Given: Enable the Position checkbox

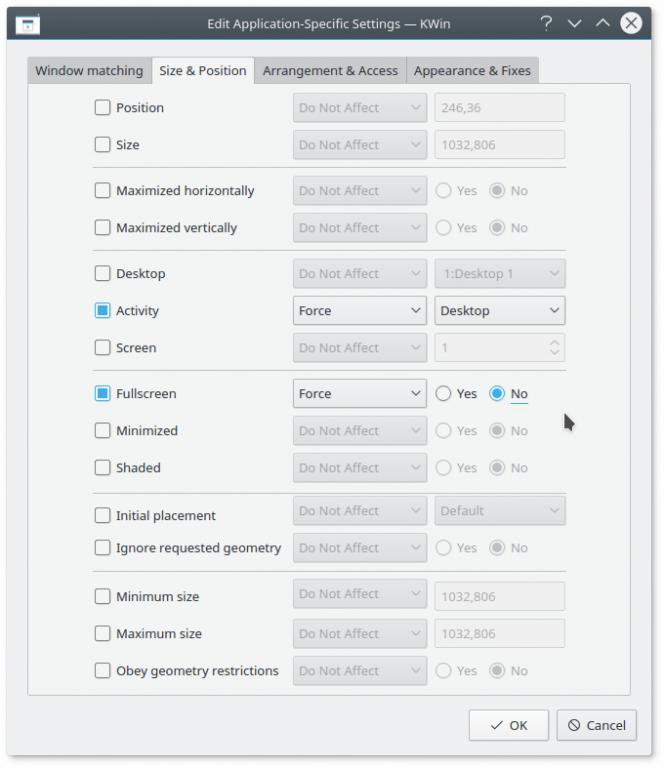Looking at the screenshot, I should [x=102, y=107].
